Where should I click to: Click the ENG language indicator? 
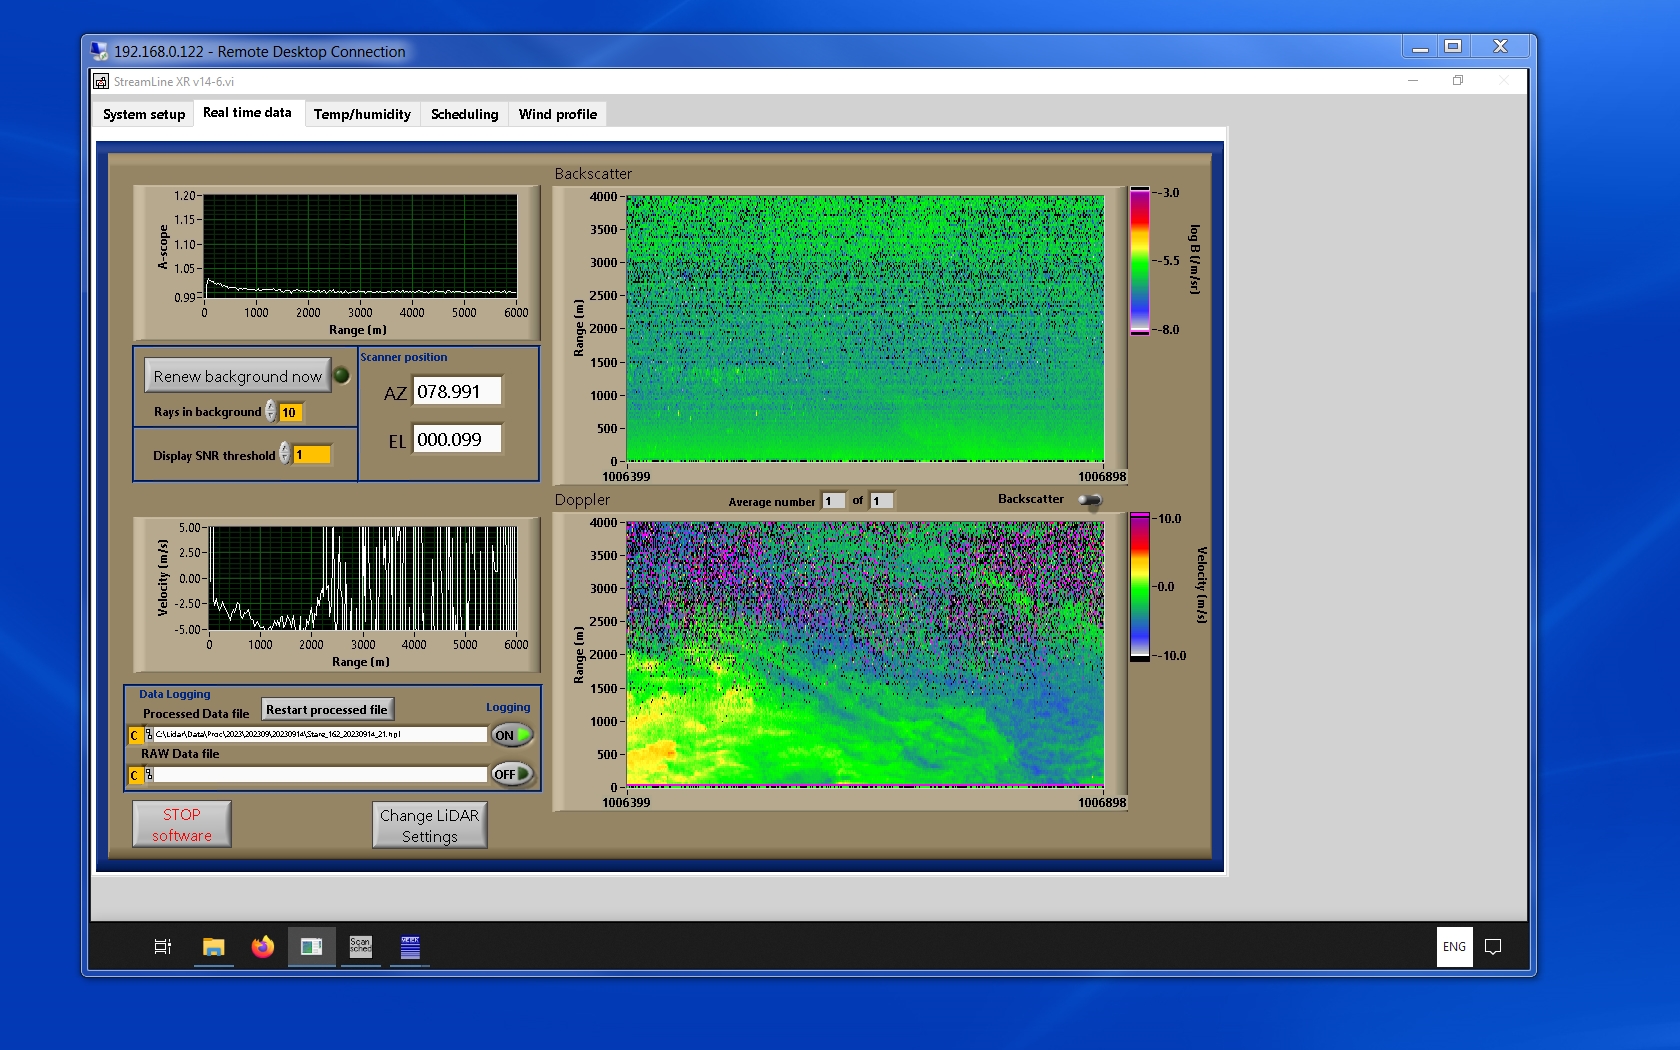[x=1454, y=947]
